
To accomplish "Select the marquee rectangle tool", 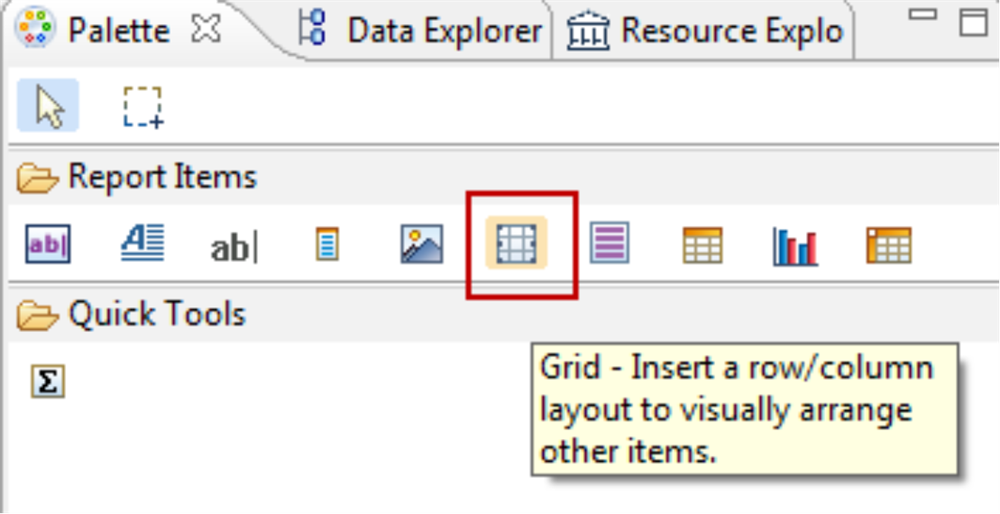I will pyautogui.click(x=143, y=106).
